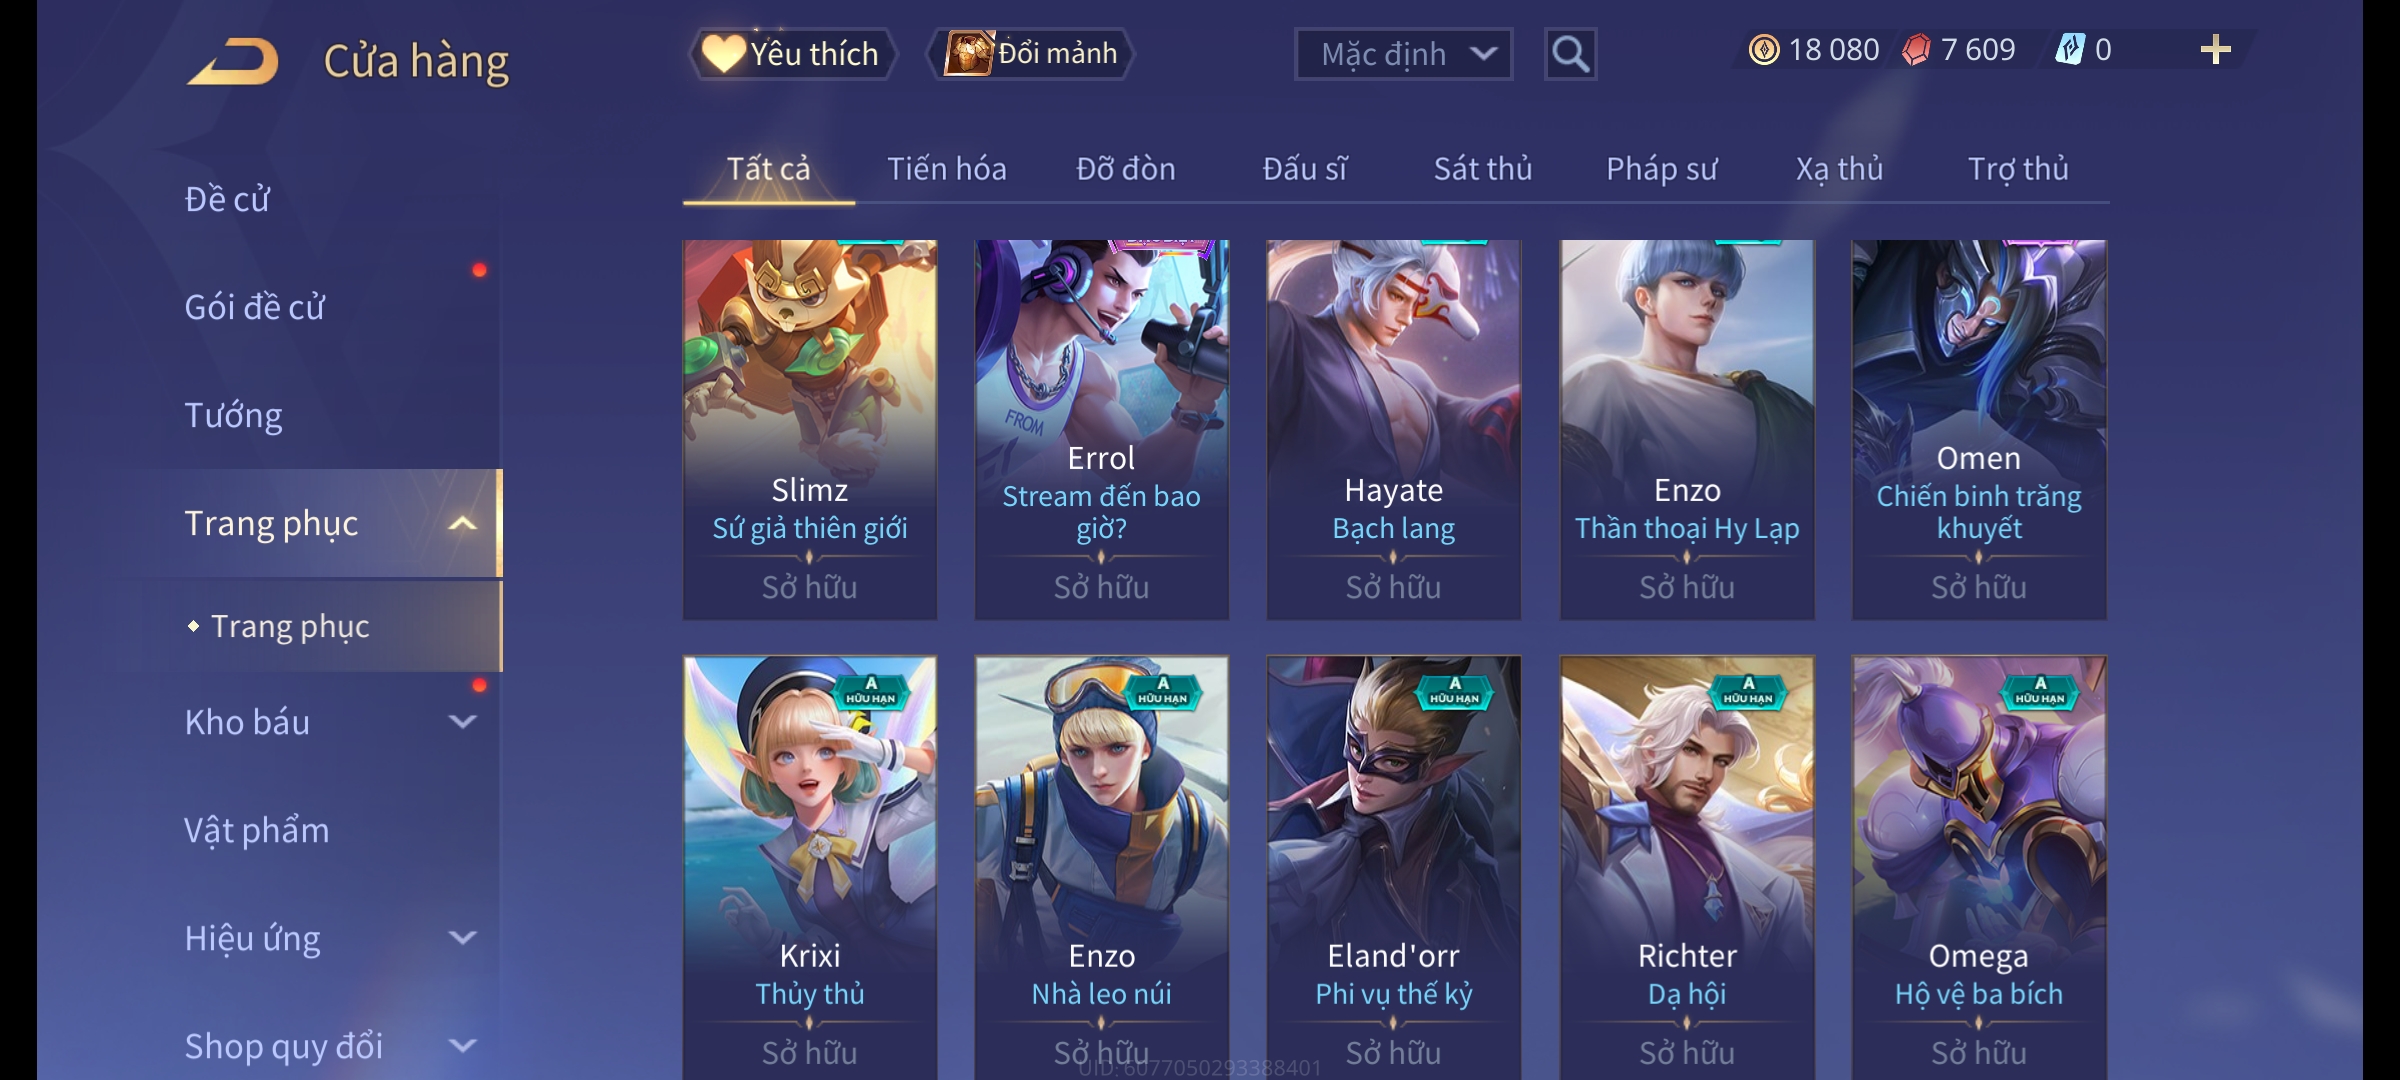The height and width of the screenshot is (1080, 2400).
Task: Select the Tiến hóa tab
Action: click(946, 169)
